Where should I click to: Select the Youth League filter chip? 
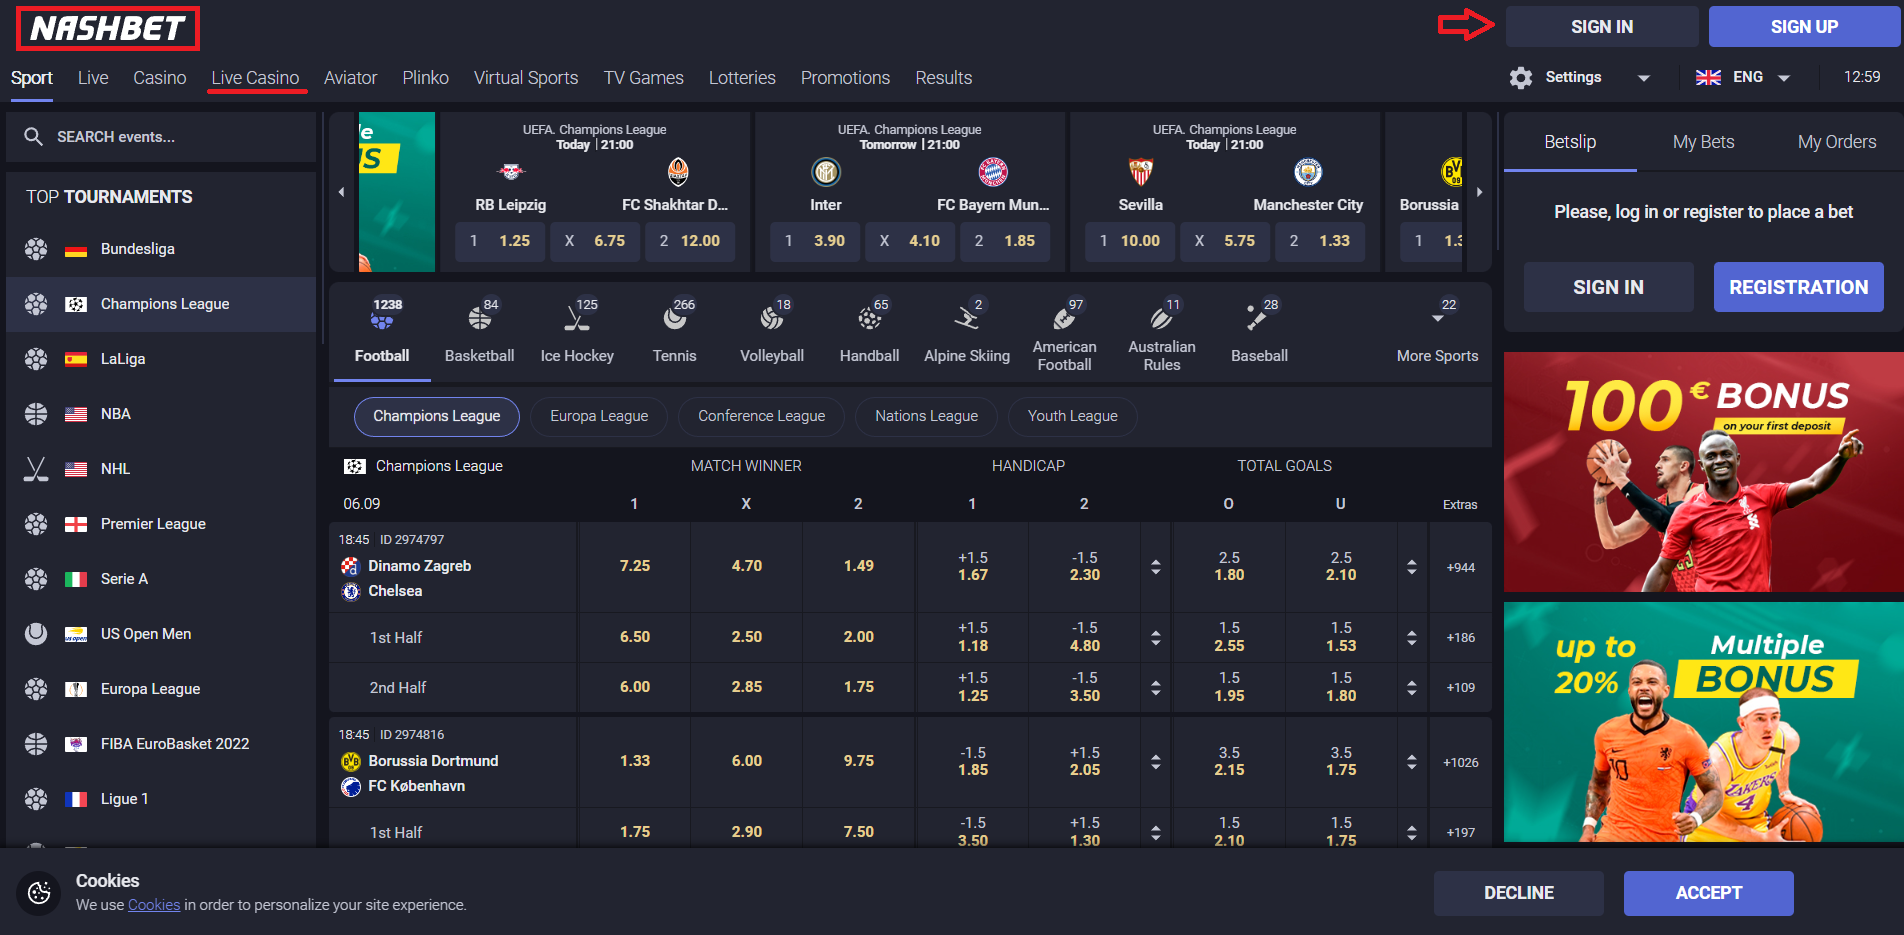point(1072,416)
